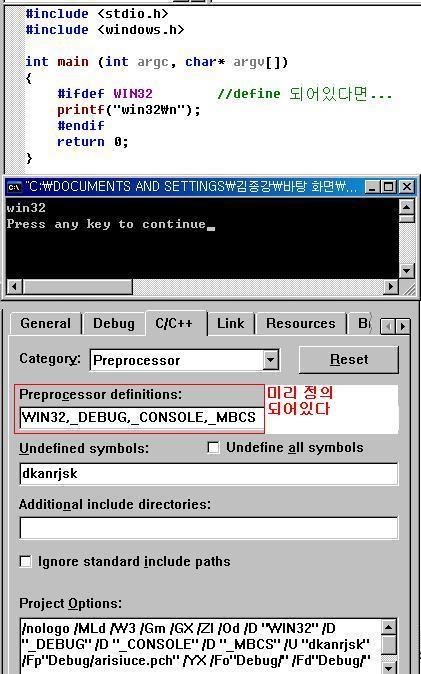Open the Resources tab
This screenshot has height=674, width=421.
[301, 324]
